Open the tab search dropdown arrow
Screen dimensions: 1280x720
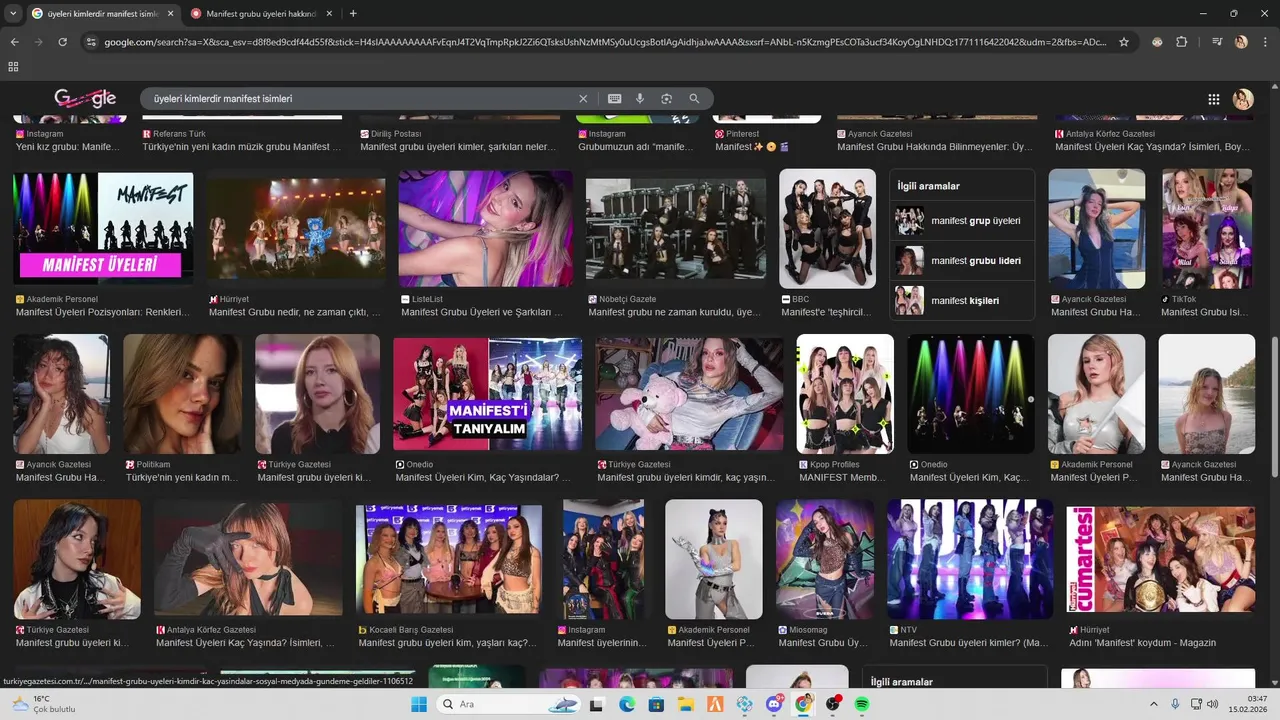[x=13, y=13]
